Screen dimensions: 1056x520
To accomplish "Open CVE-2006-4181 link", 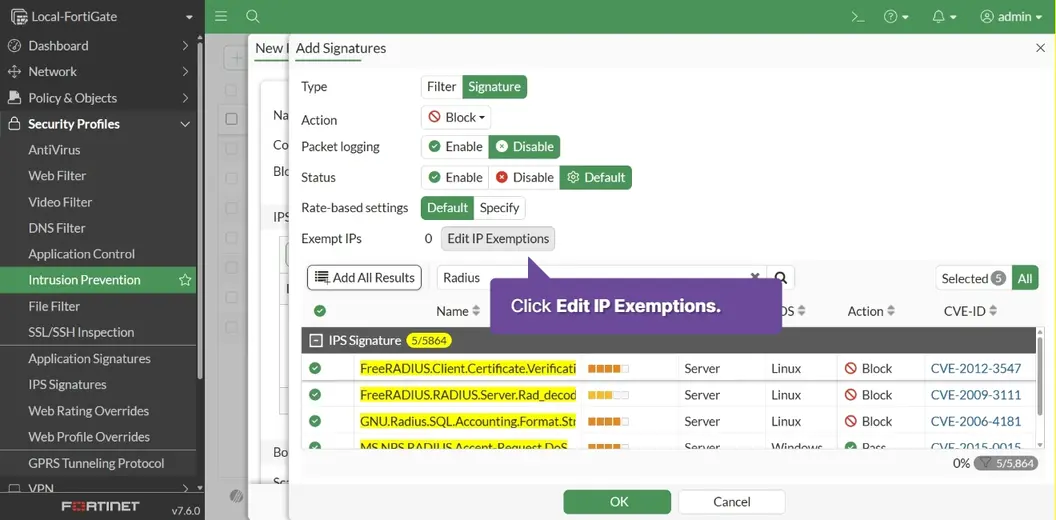I will pos(976,421).
